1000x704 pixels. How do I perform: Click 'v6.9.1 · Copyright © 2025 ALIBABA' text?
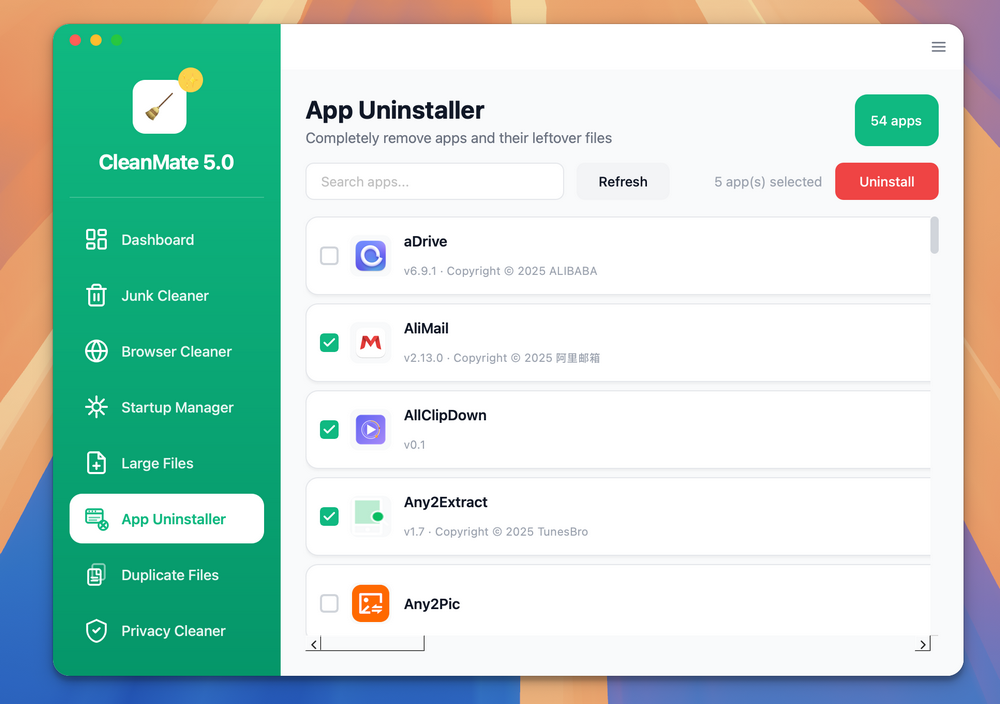click(501, 271)
